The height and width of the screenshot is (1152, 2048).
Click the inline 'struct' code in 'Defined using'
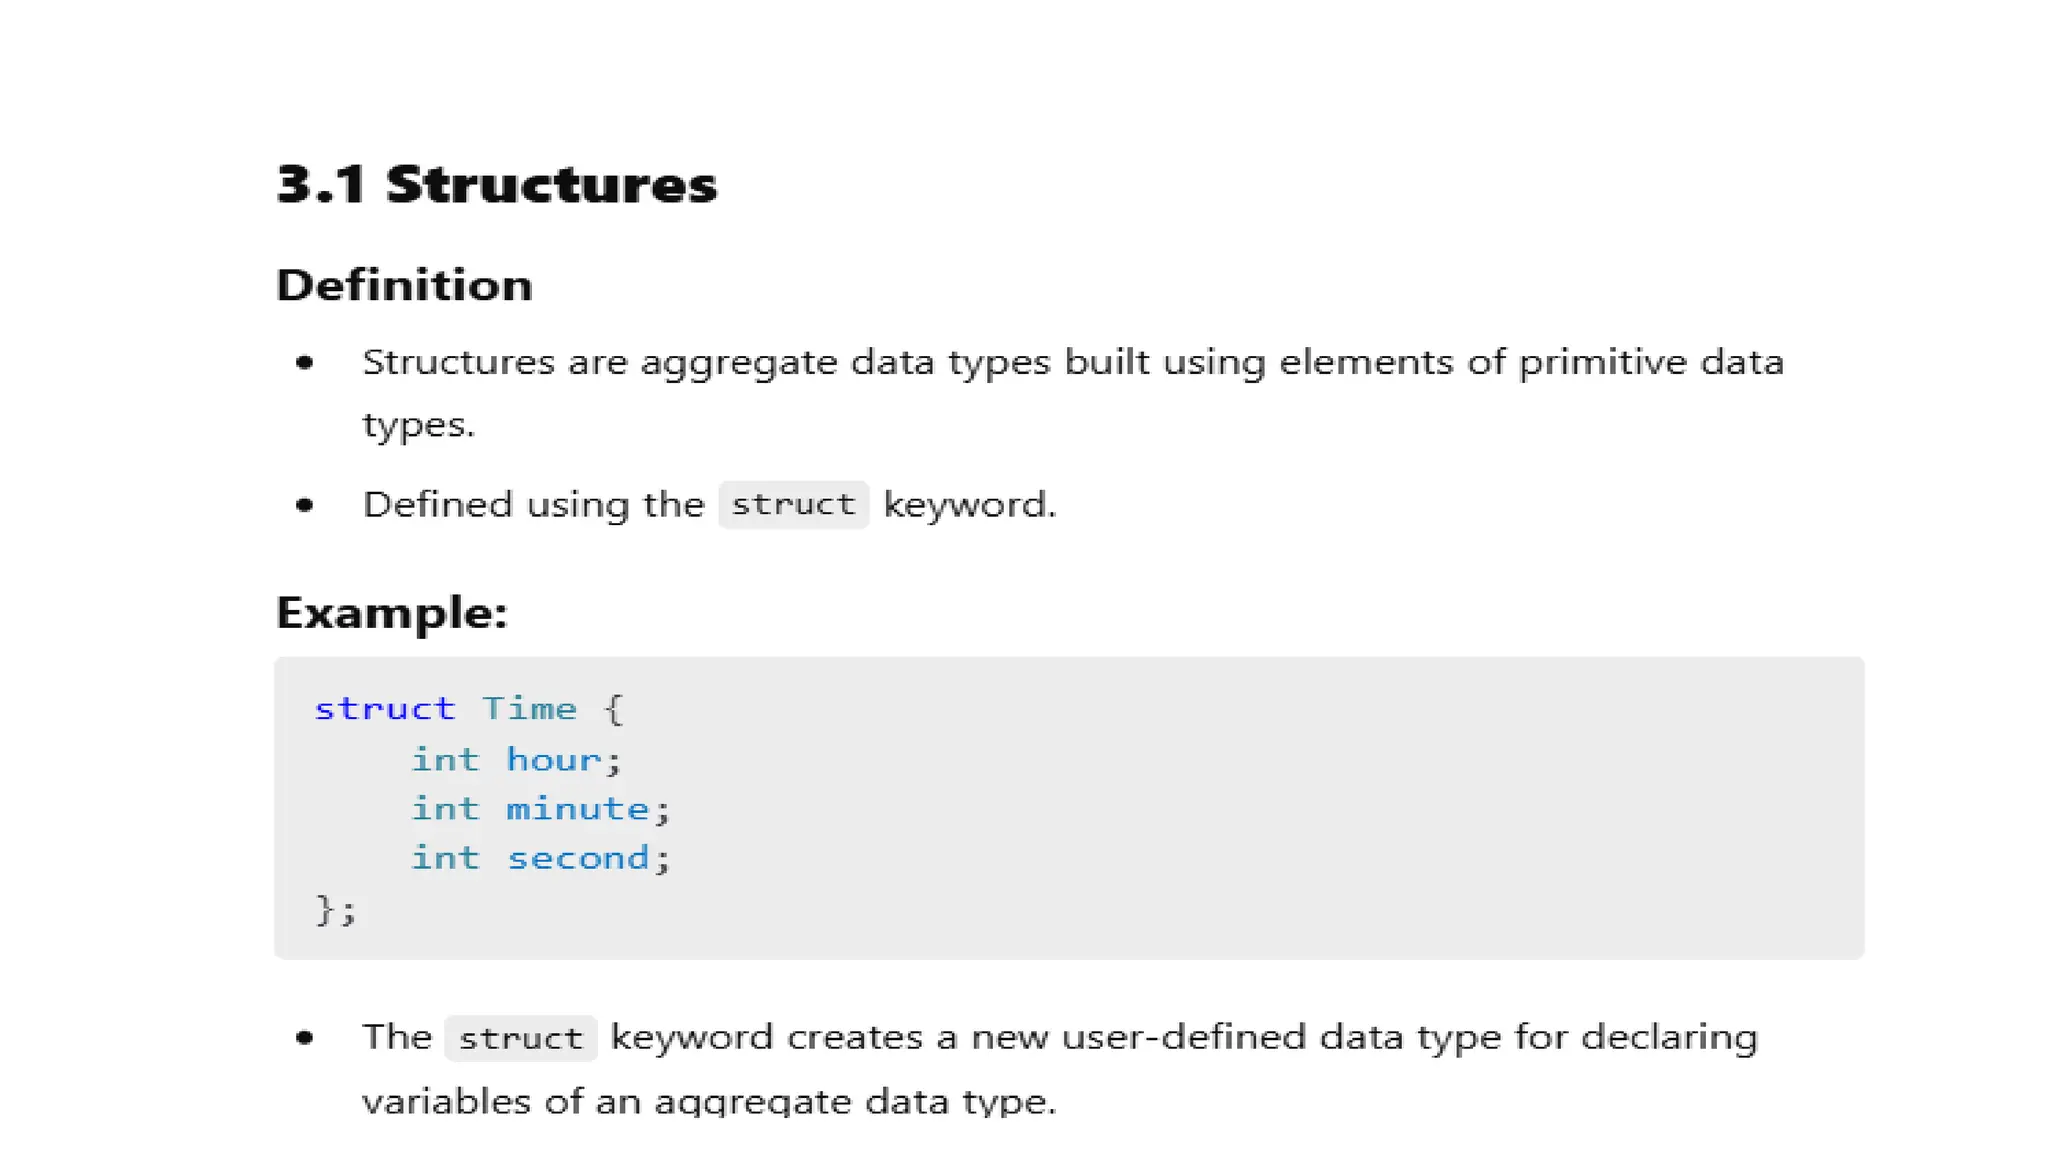tap(793, 504)
